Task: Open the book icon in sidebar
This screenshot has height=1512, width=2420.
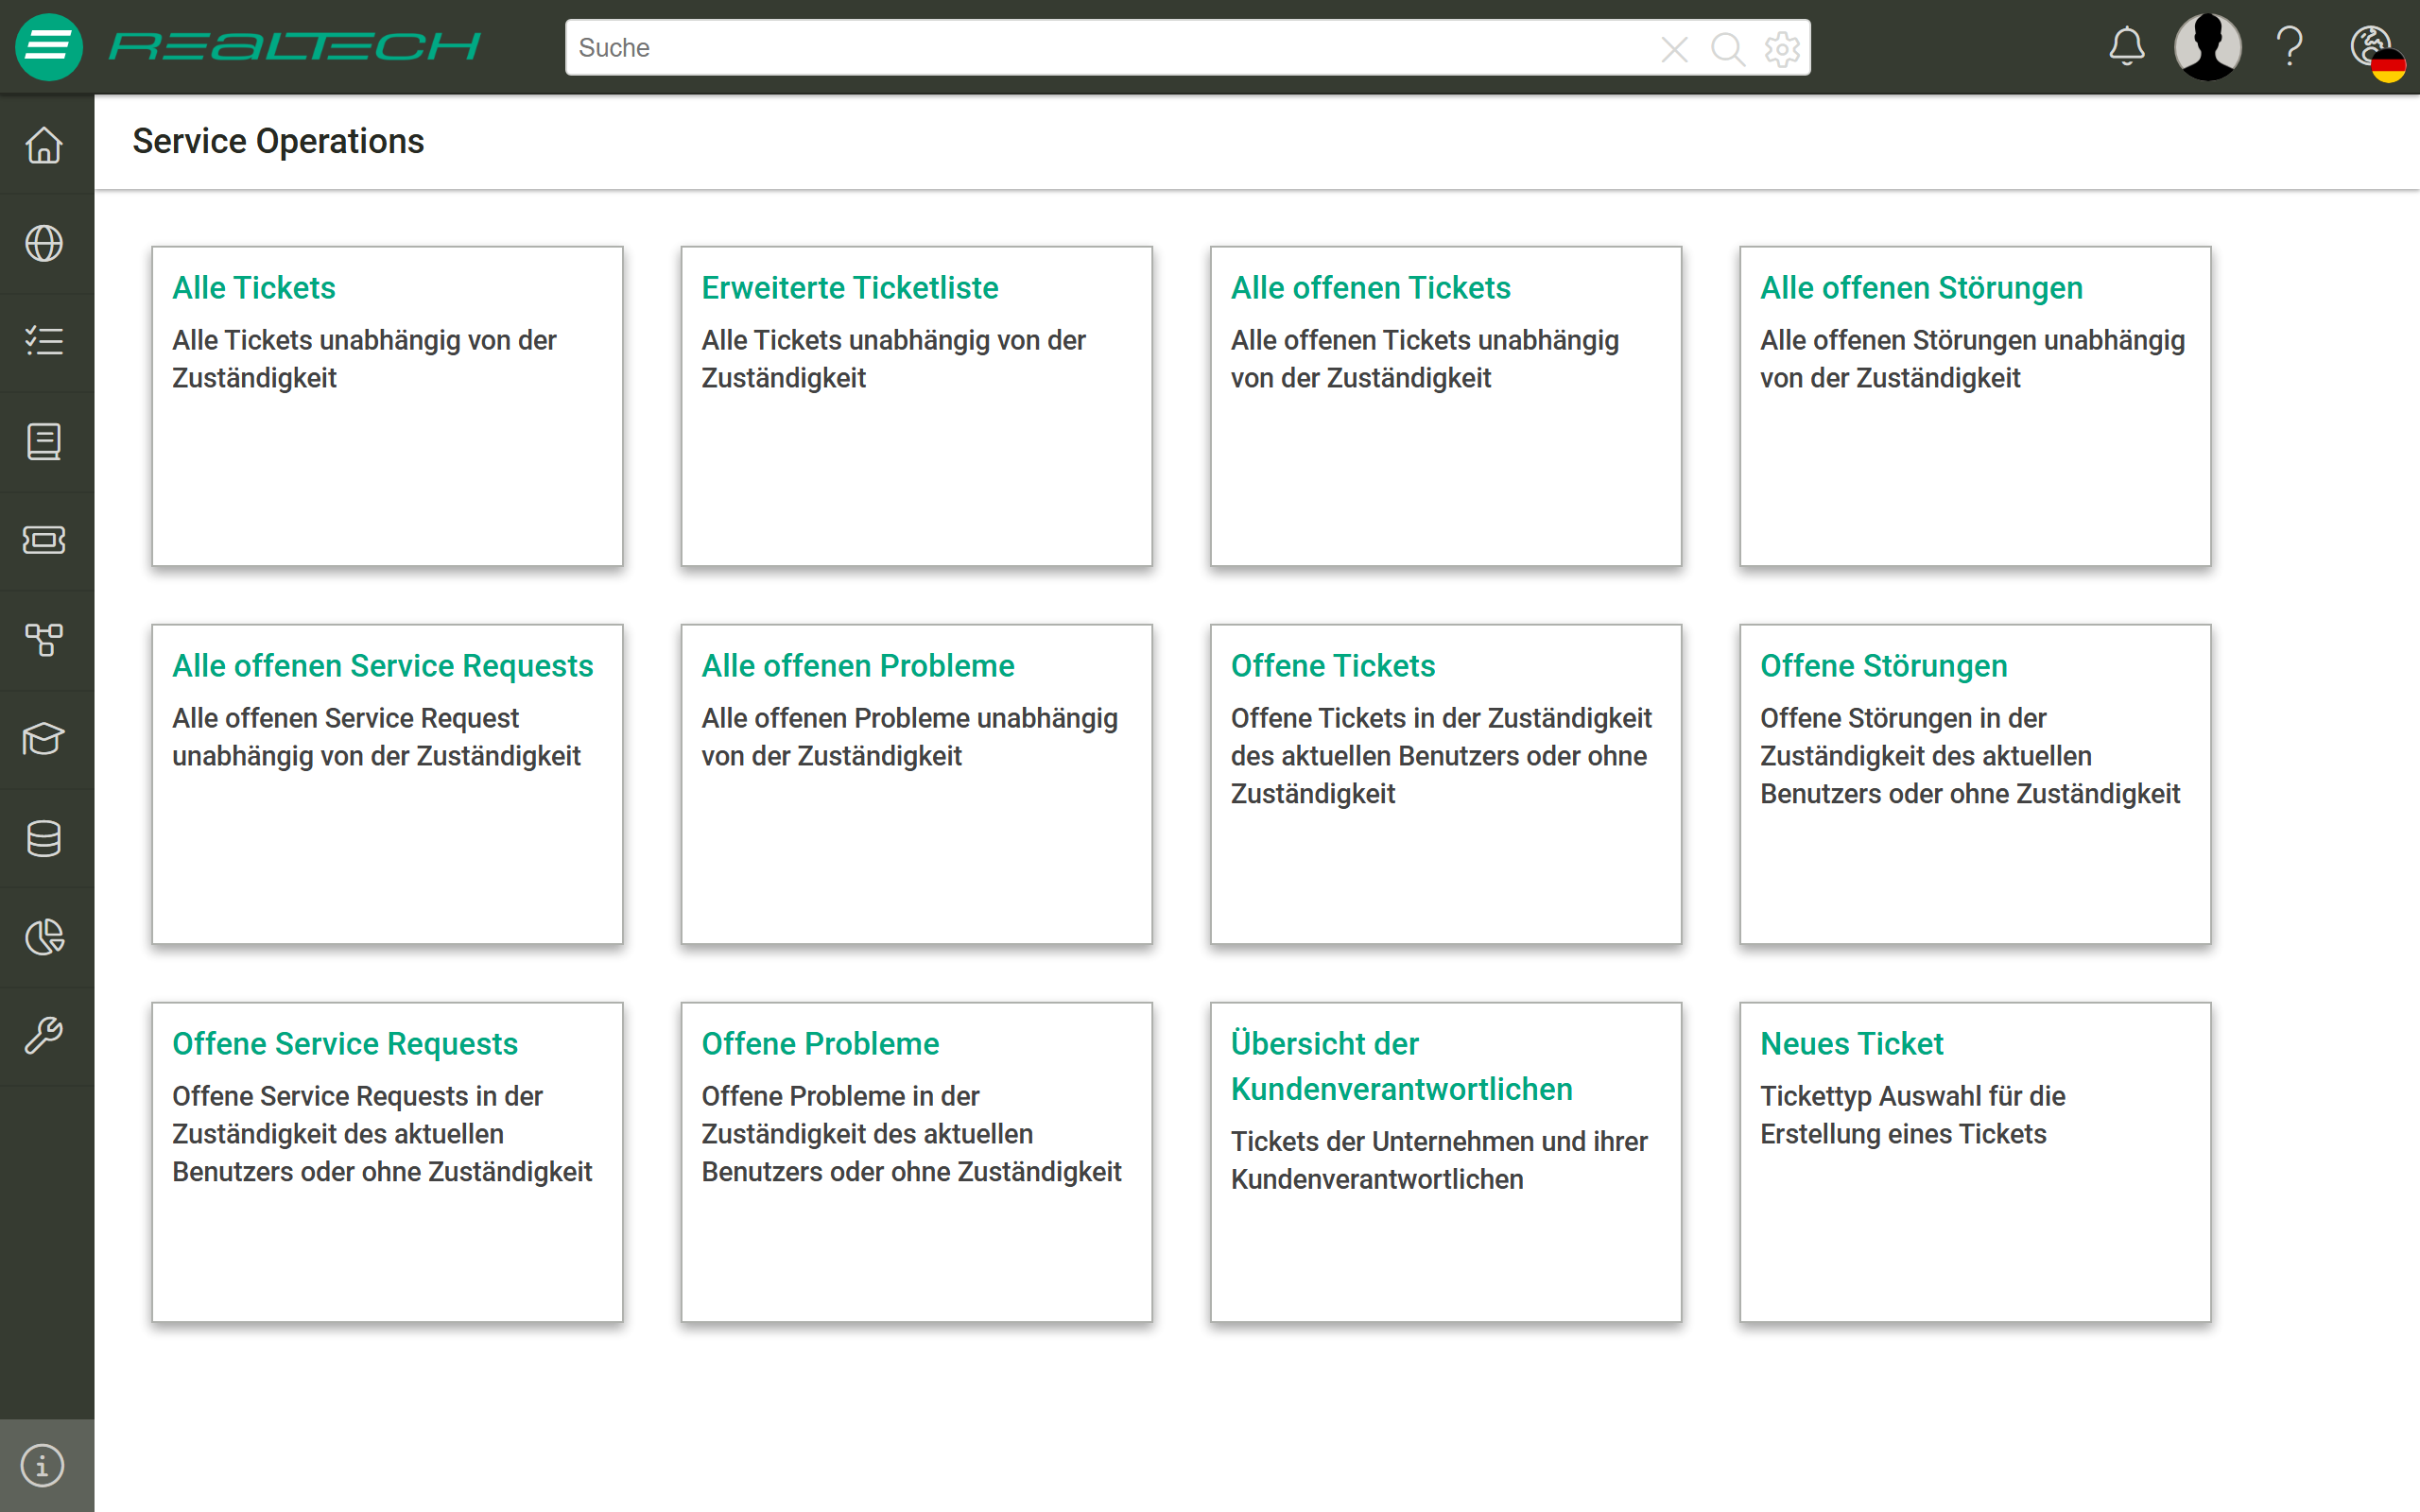Action: coord(44,441)
